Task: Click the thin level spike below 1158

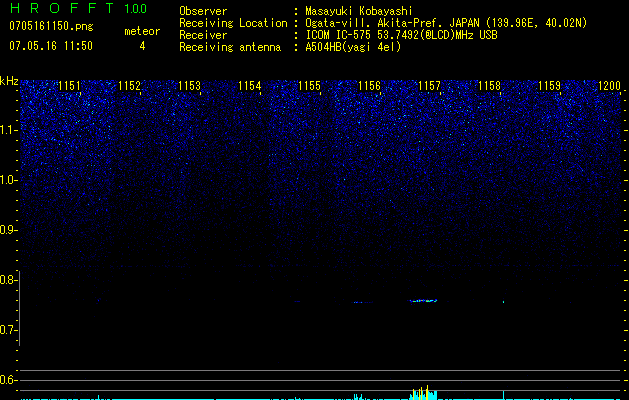Action: pos(503,395)
